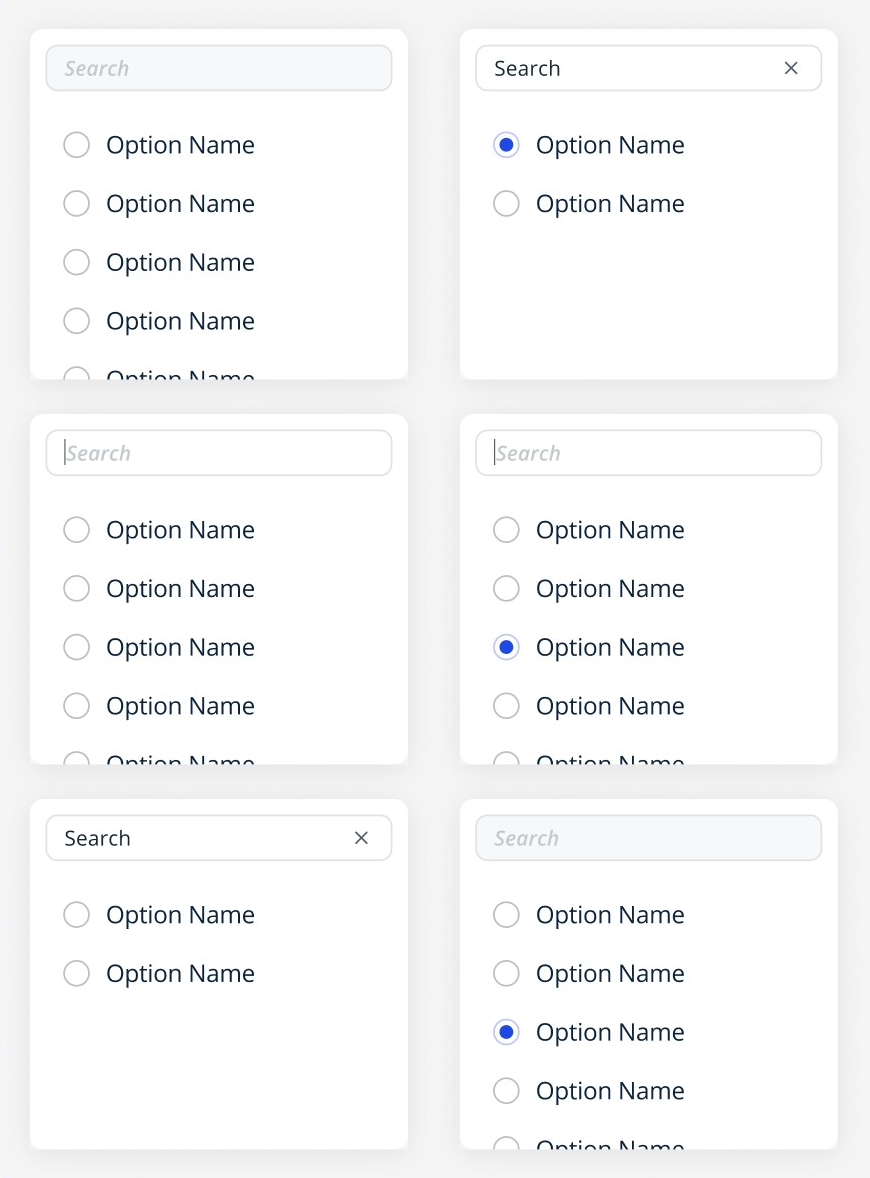Click the greyed search field in top-left panel

click(219, 68)
